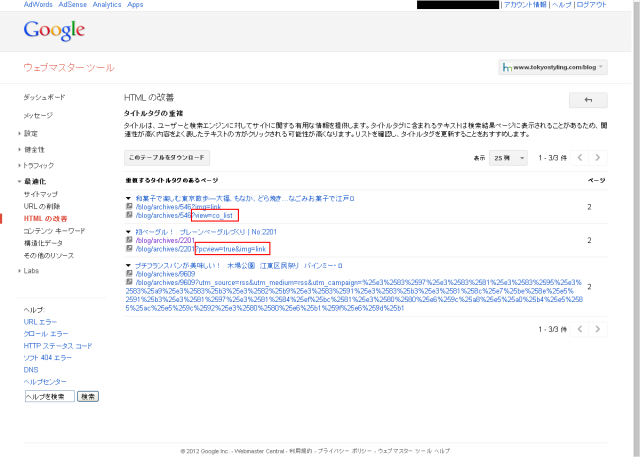Go to previous page in top pagination
The image size is (640, 457).
[580, 158]
